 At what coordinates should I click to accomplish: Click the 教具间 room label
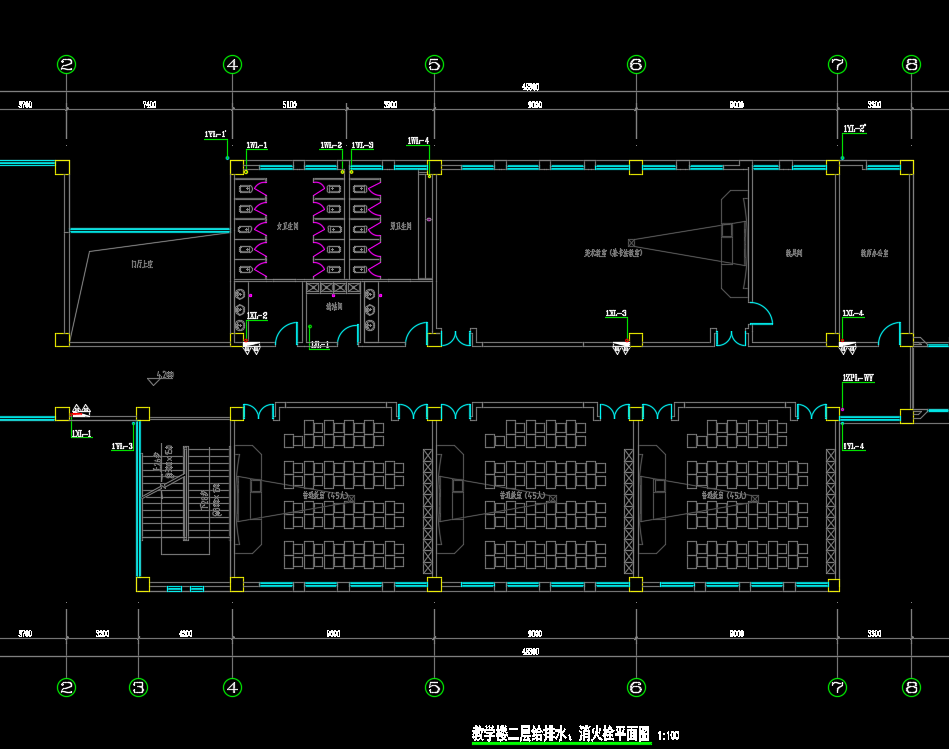tap(794, 253)
